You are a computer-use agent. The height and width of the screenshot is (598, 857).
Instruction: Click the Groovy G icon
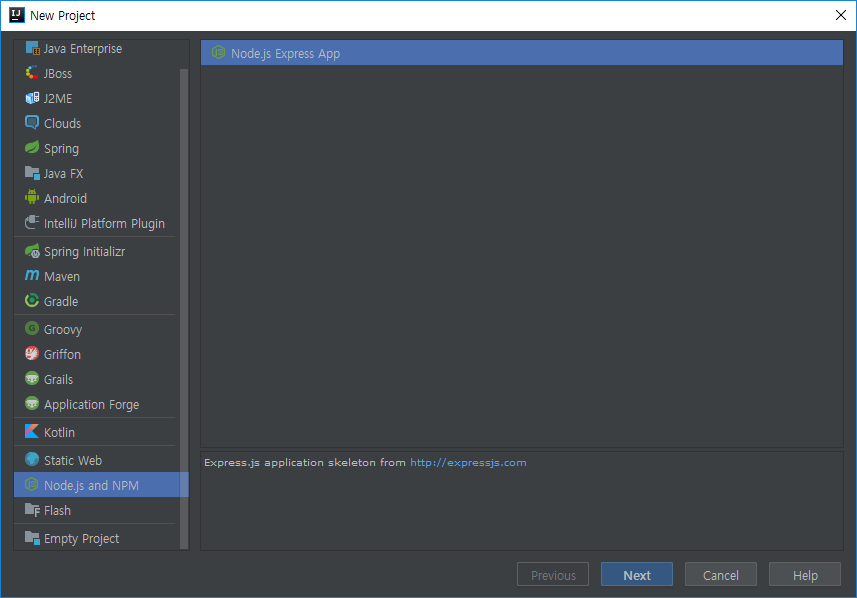click(x=32, y=329)
